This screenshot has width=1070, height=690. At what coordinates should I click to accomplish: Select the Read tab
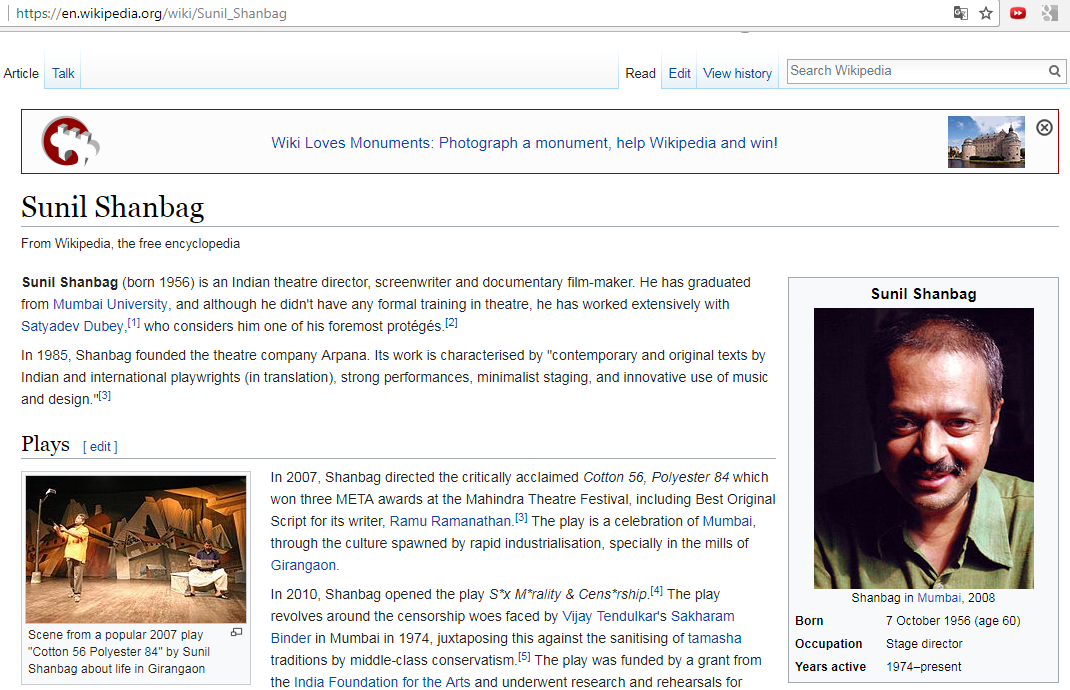[640, 73]
